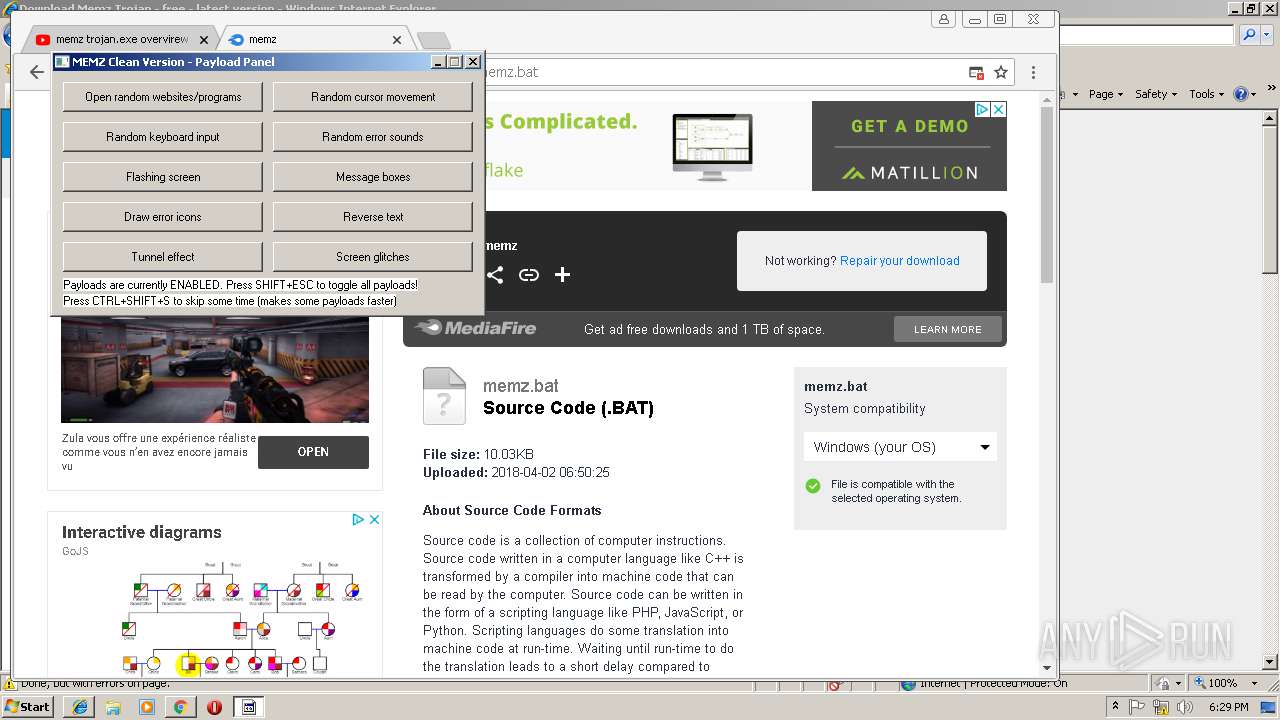Toggle Flashing screen payload
The width and height of the screenshot is (1280, 720).
point(163,177)
